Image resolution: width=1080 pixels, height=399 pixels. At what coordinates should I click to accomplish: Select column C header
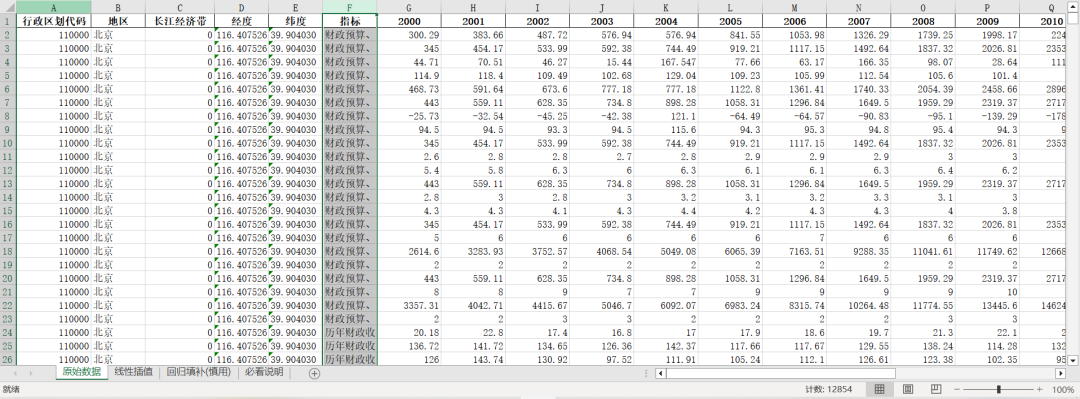[x=180, y=7]
